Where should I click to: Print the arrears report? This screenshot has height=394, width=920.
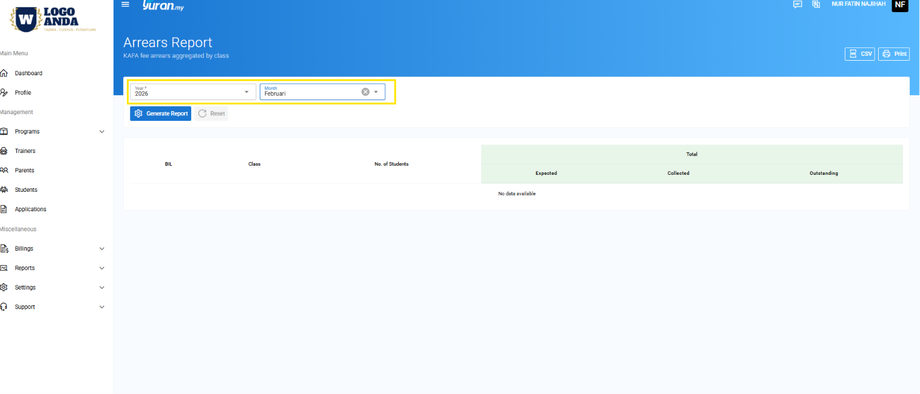894,54
